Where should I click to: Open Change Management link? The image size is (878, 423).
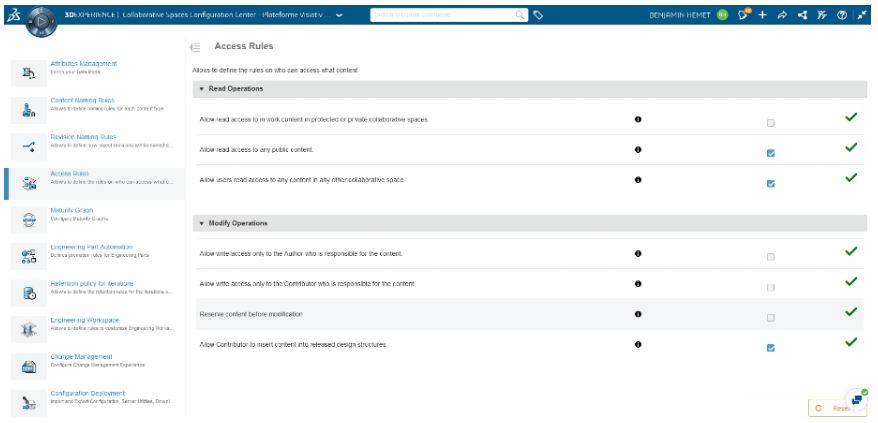coord(82,356)
